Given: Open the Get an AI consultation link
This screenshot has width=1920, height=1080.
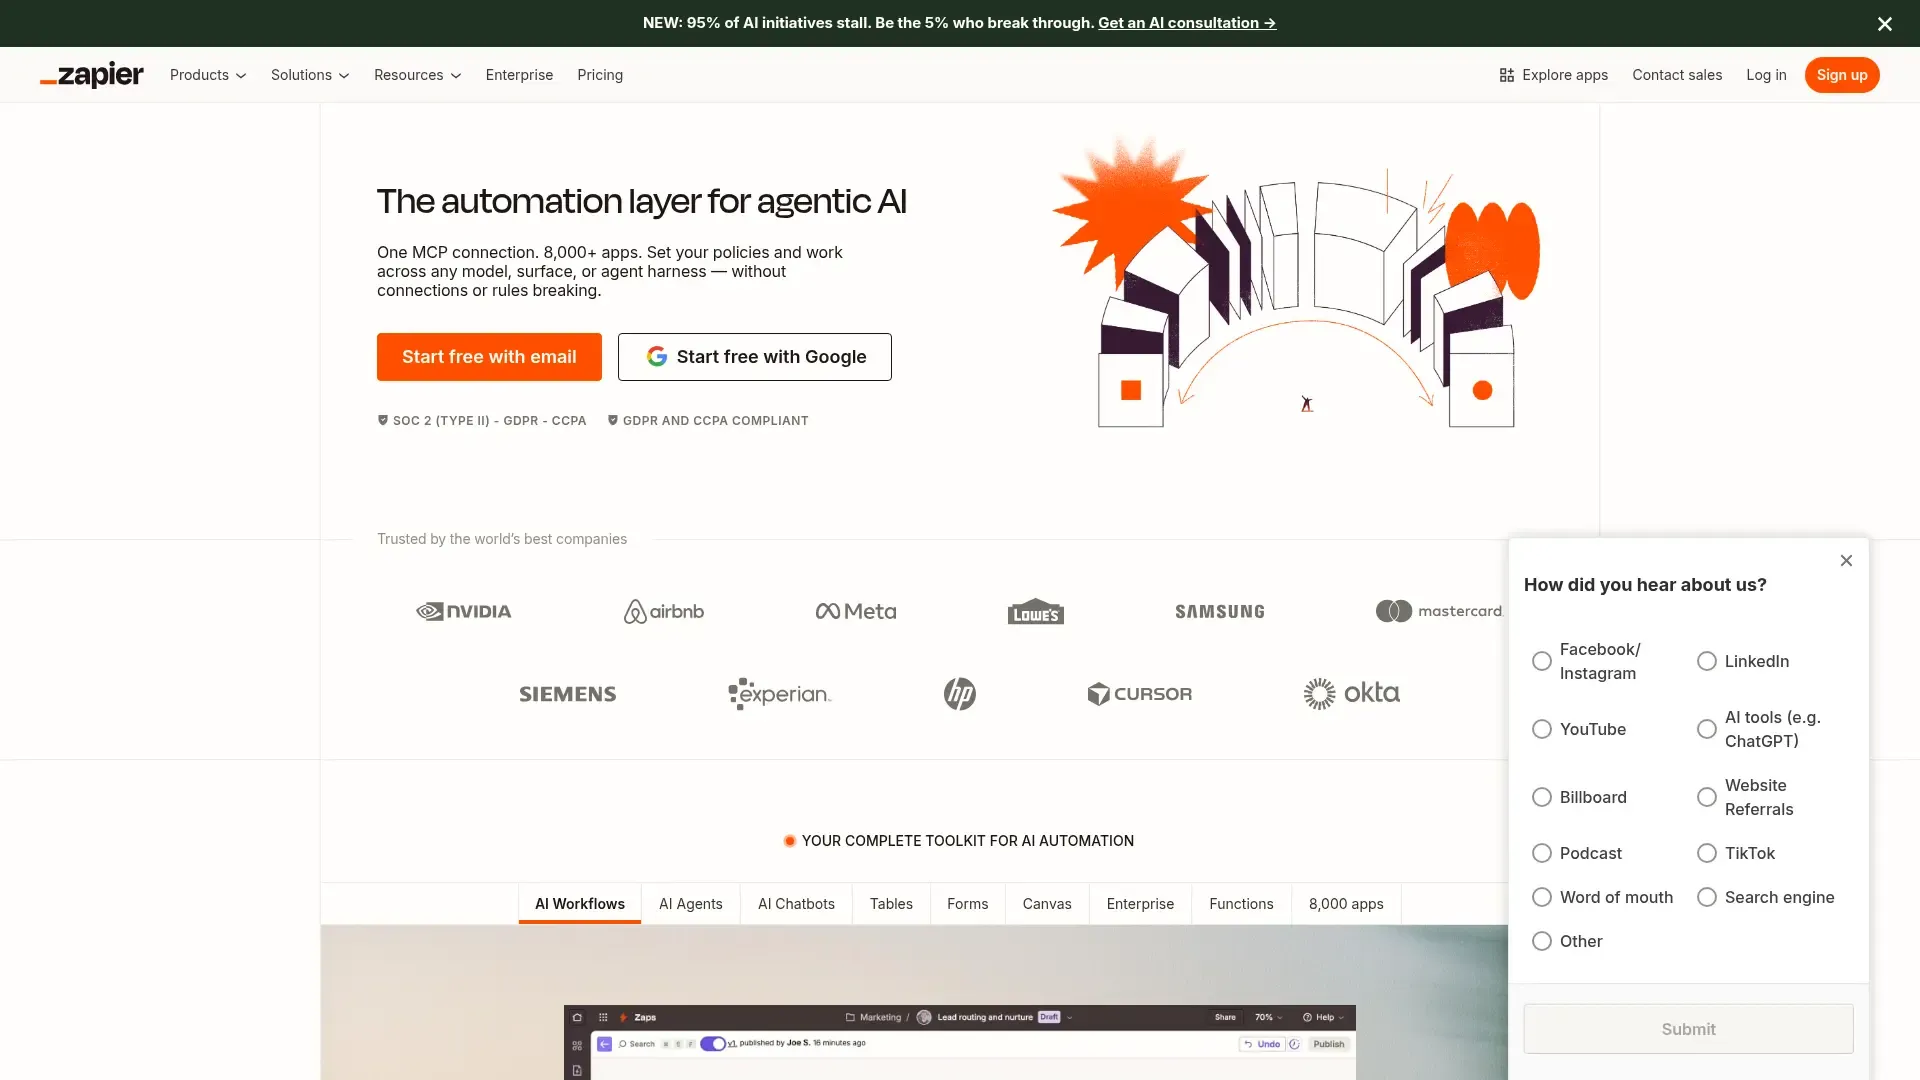Looking at the screenshot, I should 1186,23.
